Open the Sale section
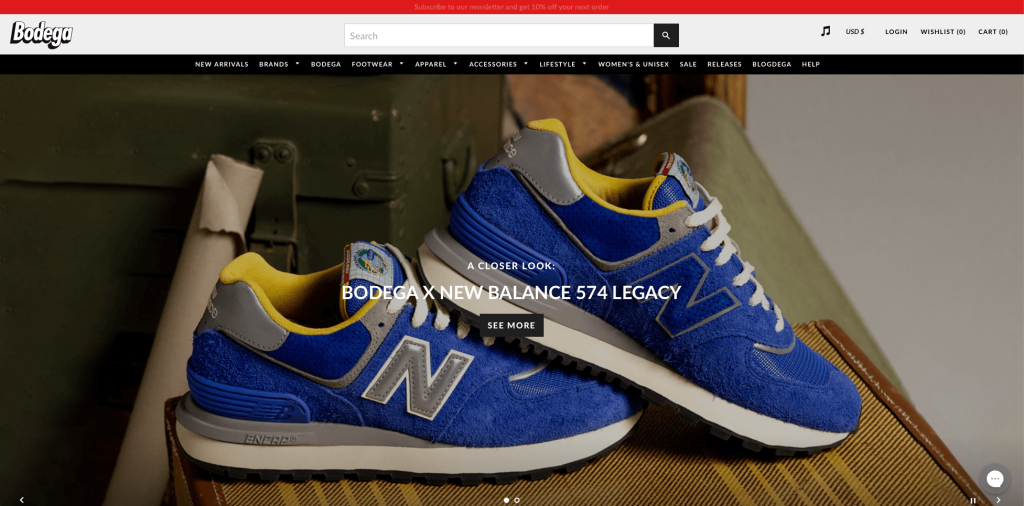1024x506 pixels. tap(688, 64)
